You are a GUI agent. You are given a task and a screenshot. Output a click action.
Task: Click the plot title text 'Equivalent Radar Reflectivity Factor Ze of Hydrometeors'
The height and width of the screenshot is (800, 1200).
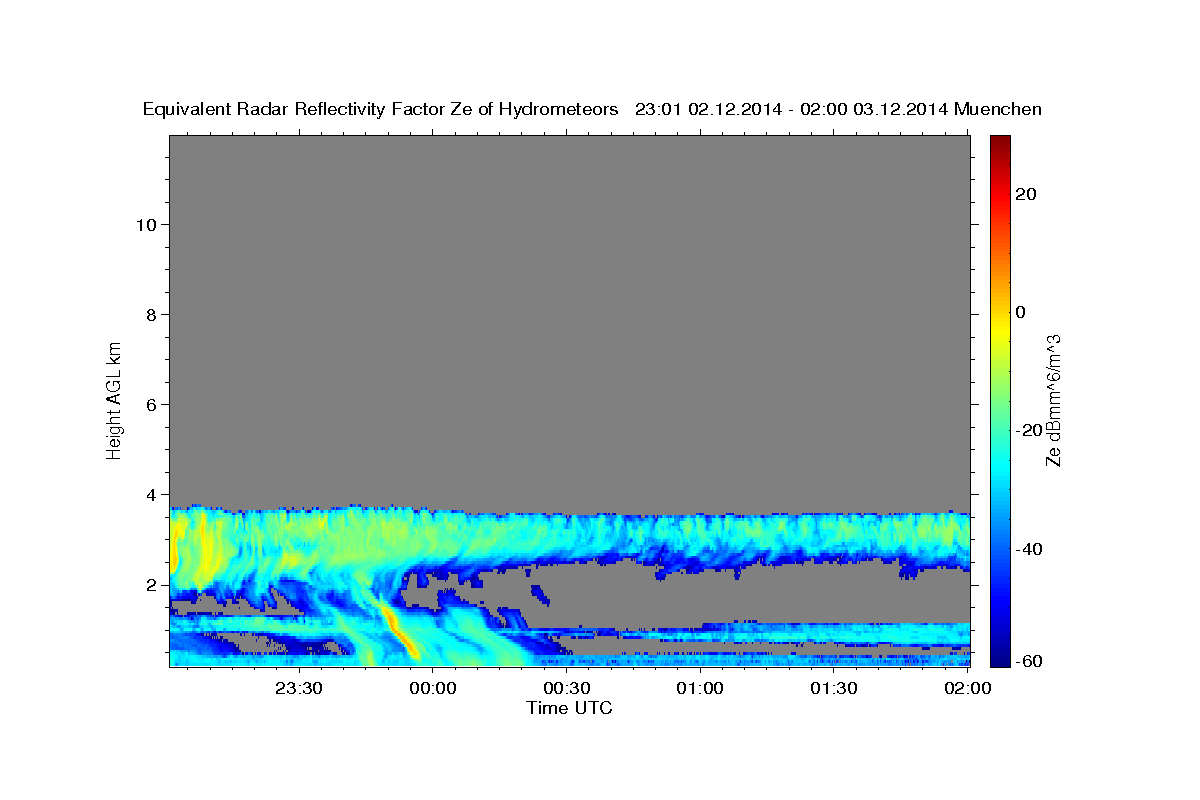click(381, 110)
